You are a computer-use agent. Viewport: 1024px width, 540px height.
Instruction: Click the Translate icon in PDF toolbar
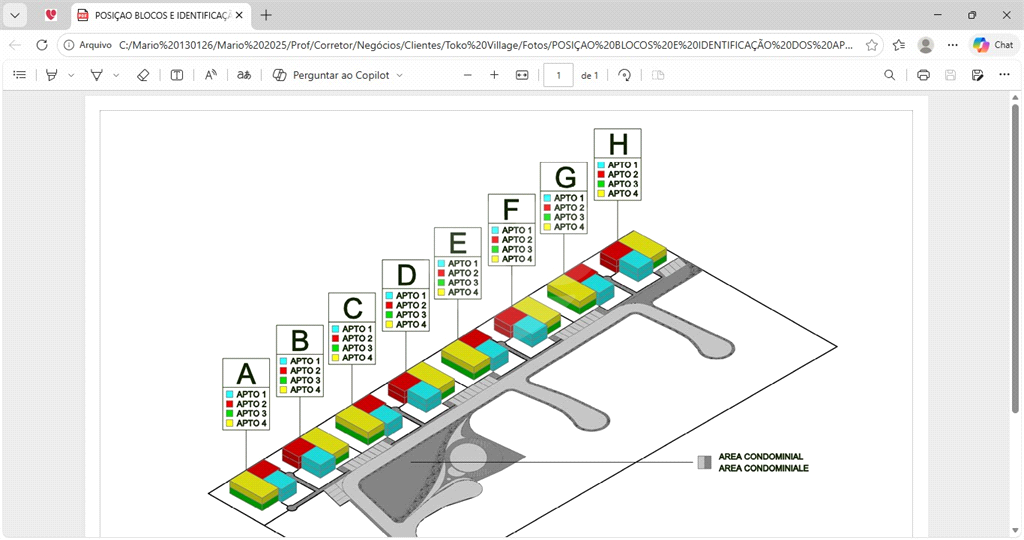[x=243, y=75]
